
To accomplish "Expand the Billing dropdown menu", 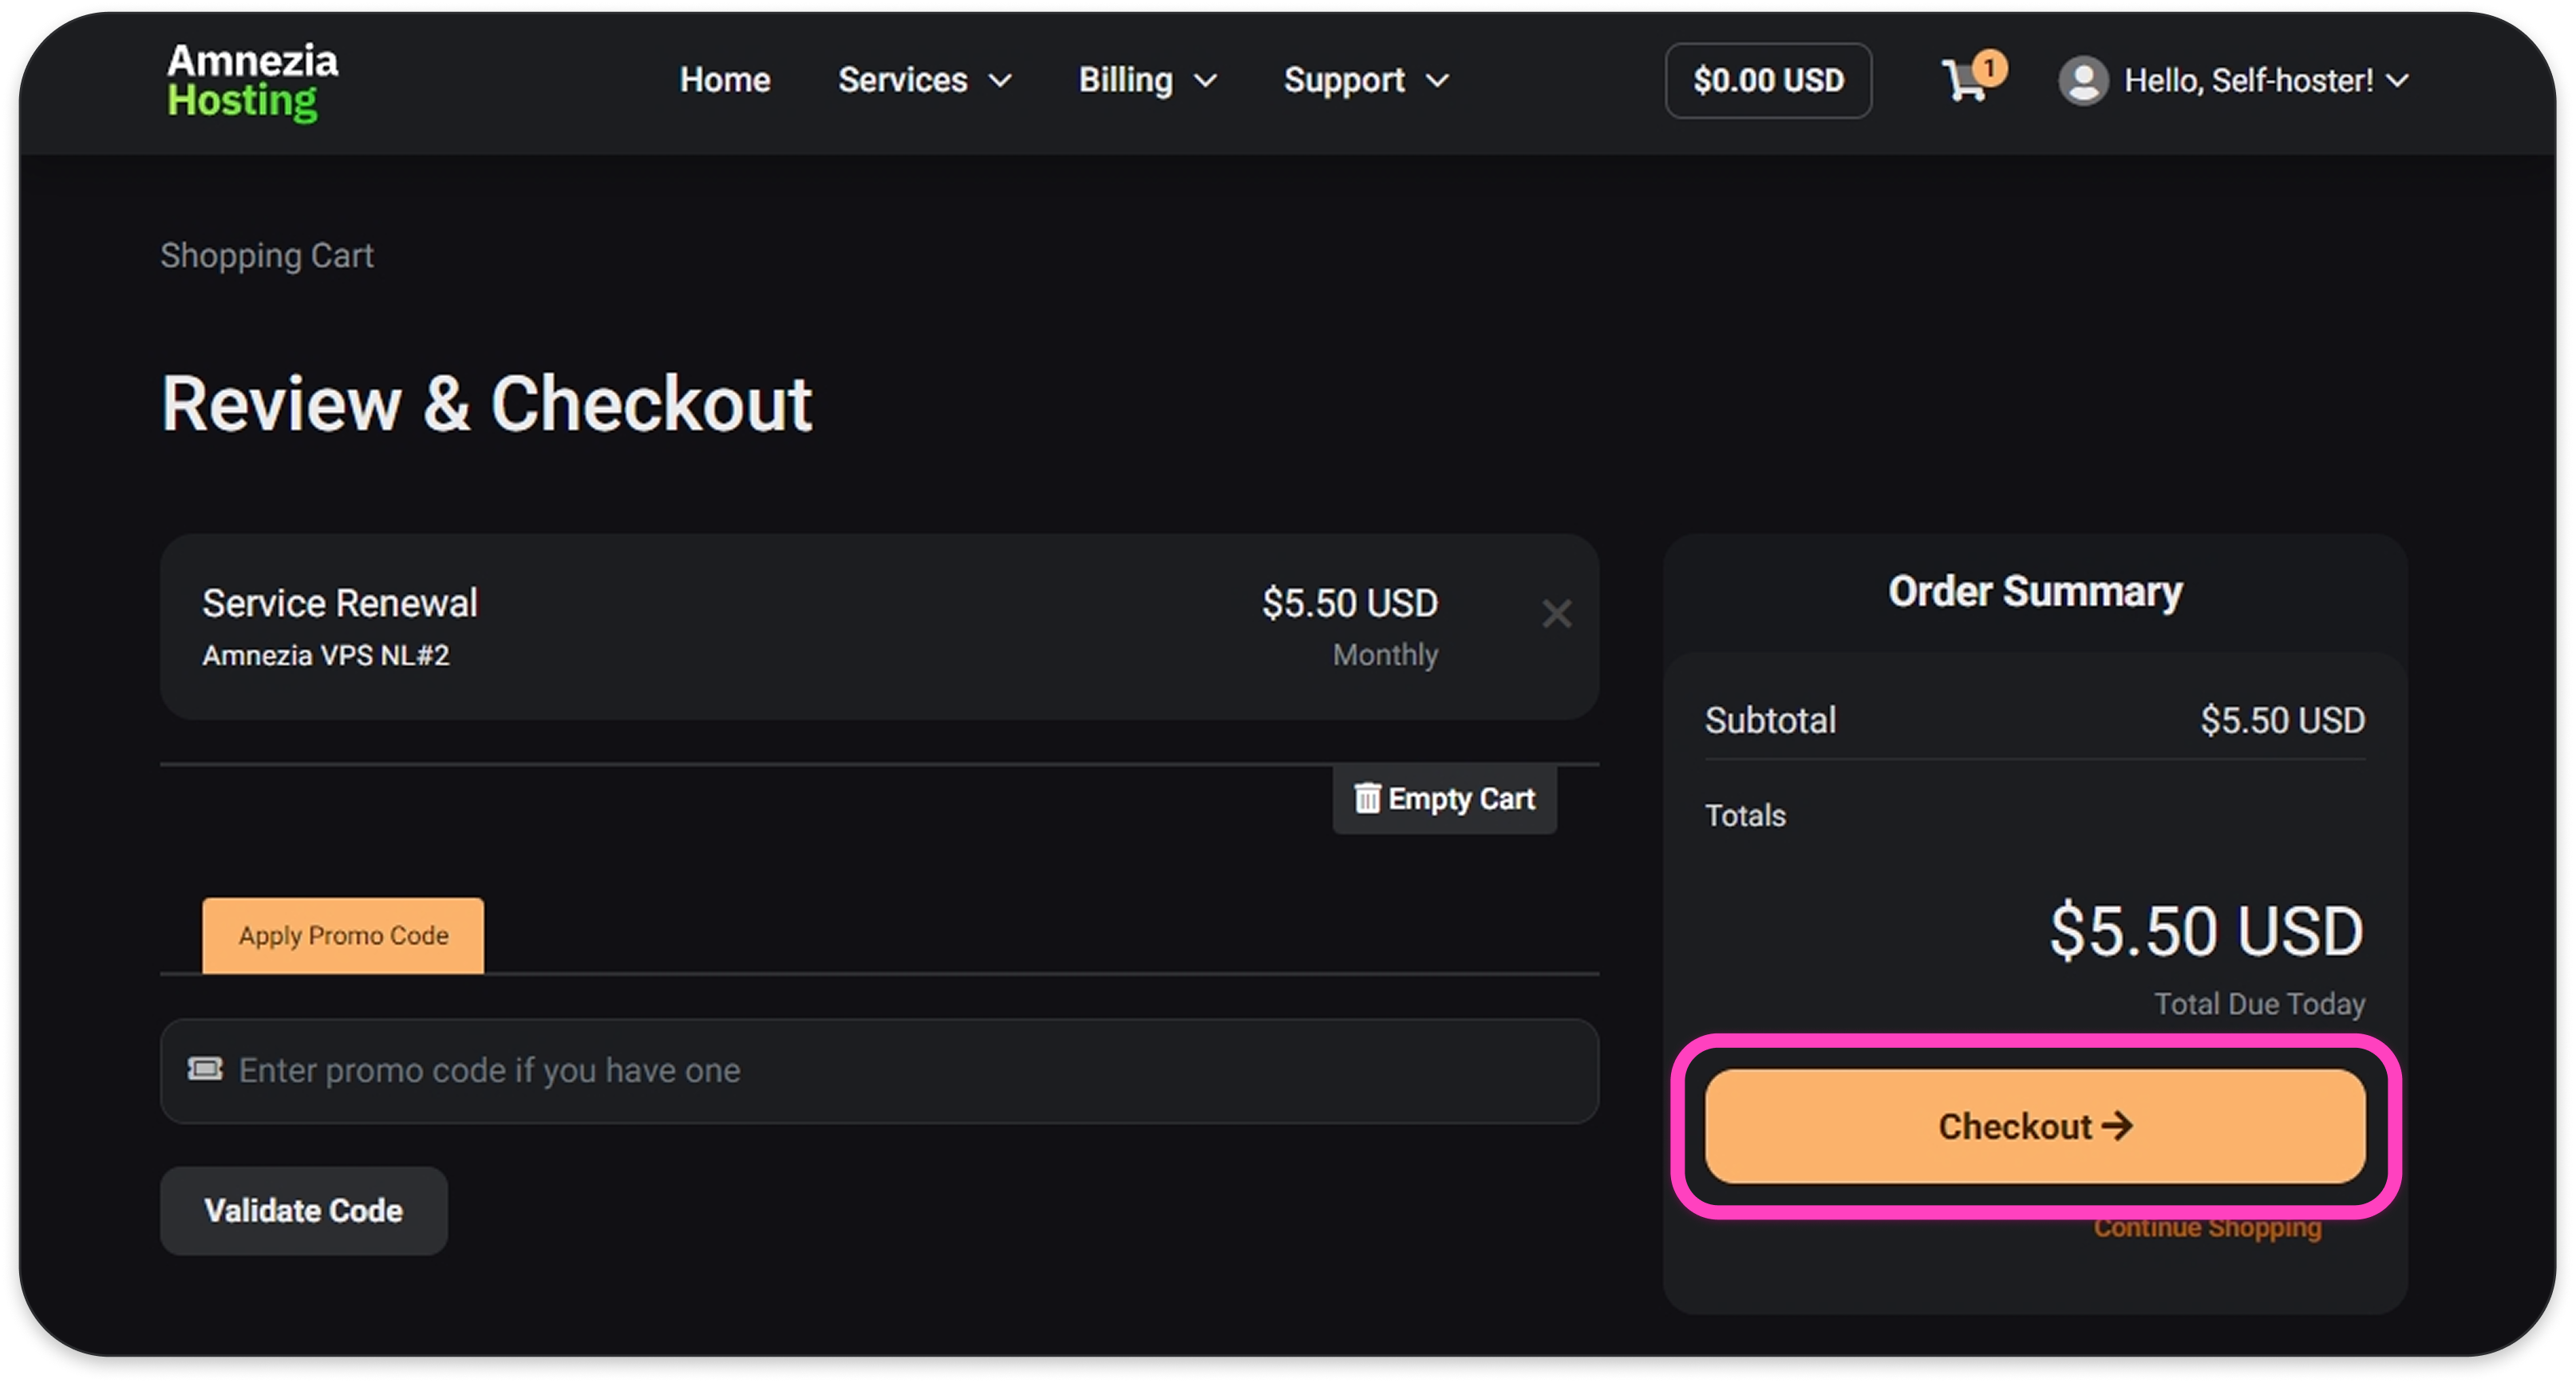I will [1147, 80].
